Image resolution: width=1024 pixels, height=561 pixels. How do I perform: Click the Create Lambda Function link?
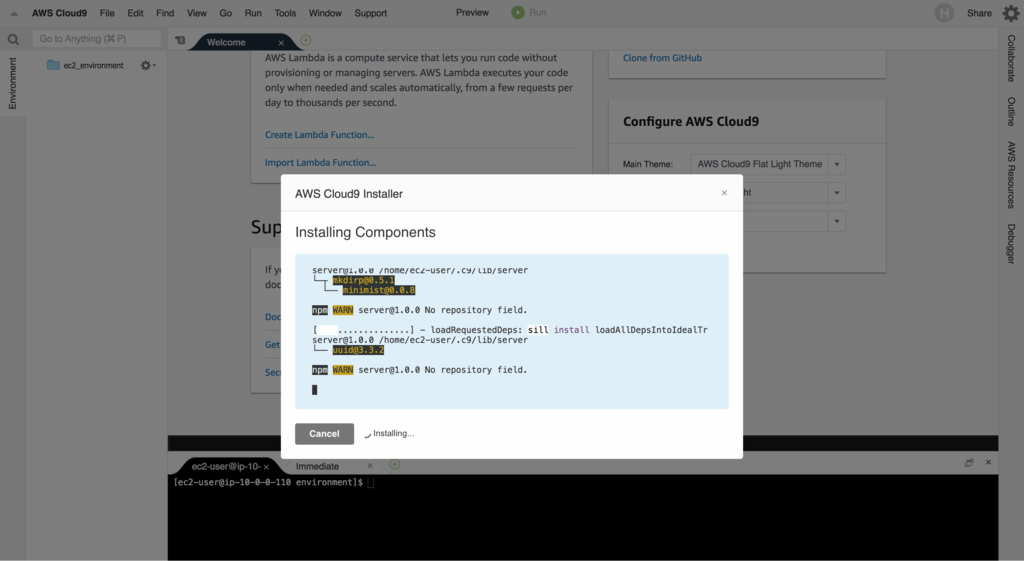pyautogui.click(x=319, y=135)
